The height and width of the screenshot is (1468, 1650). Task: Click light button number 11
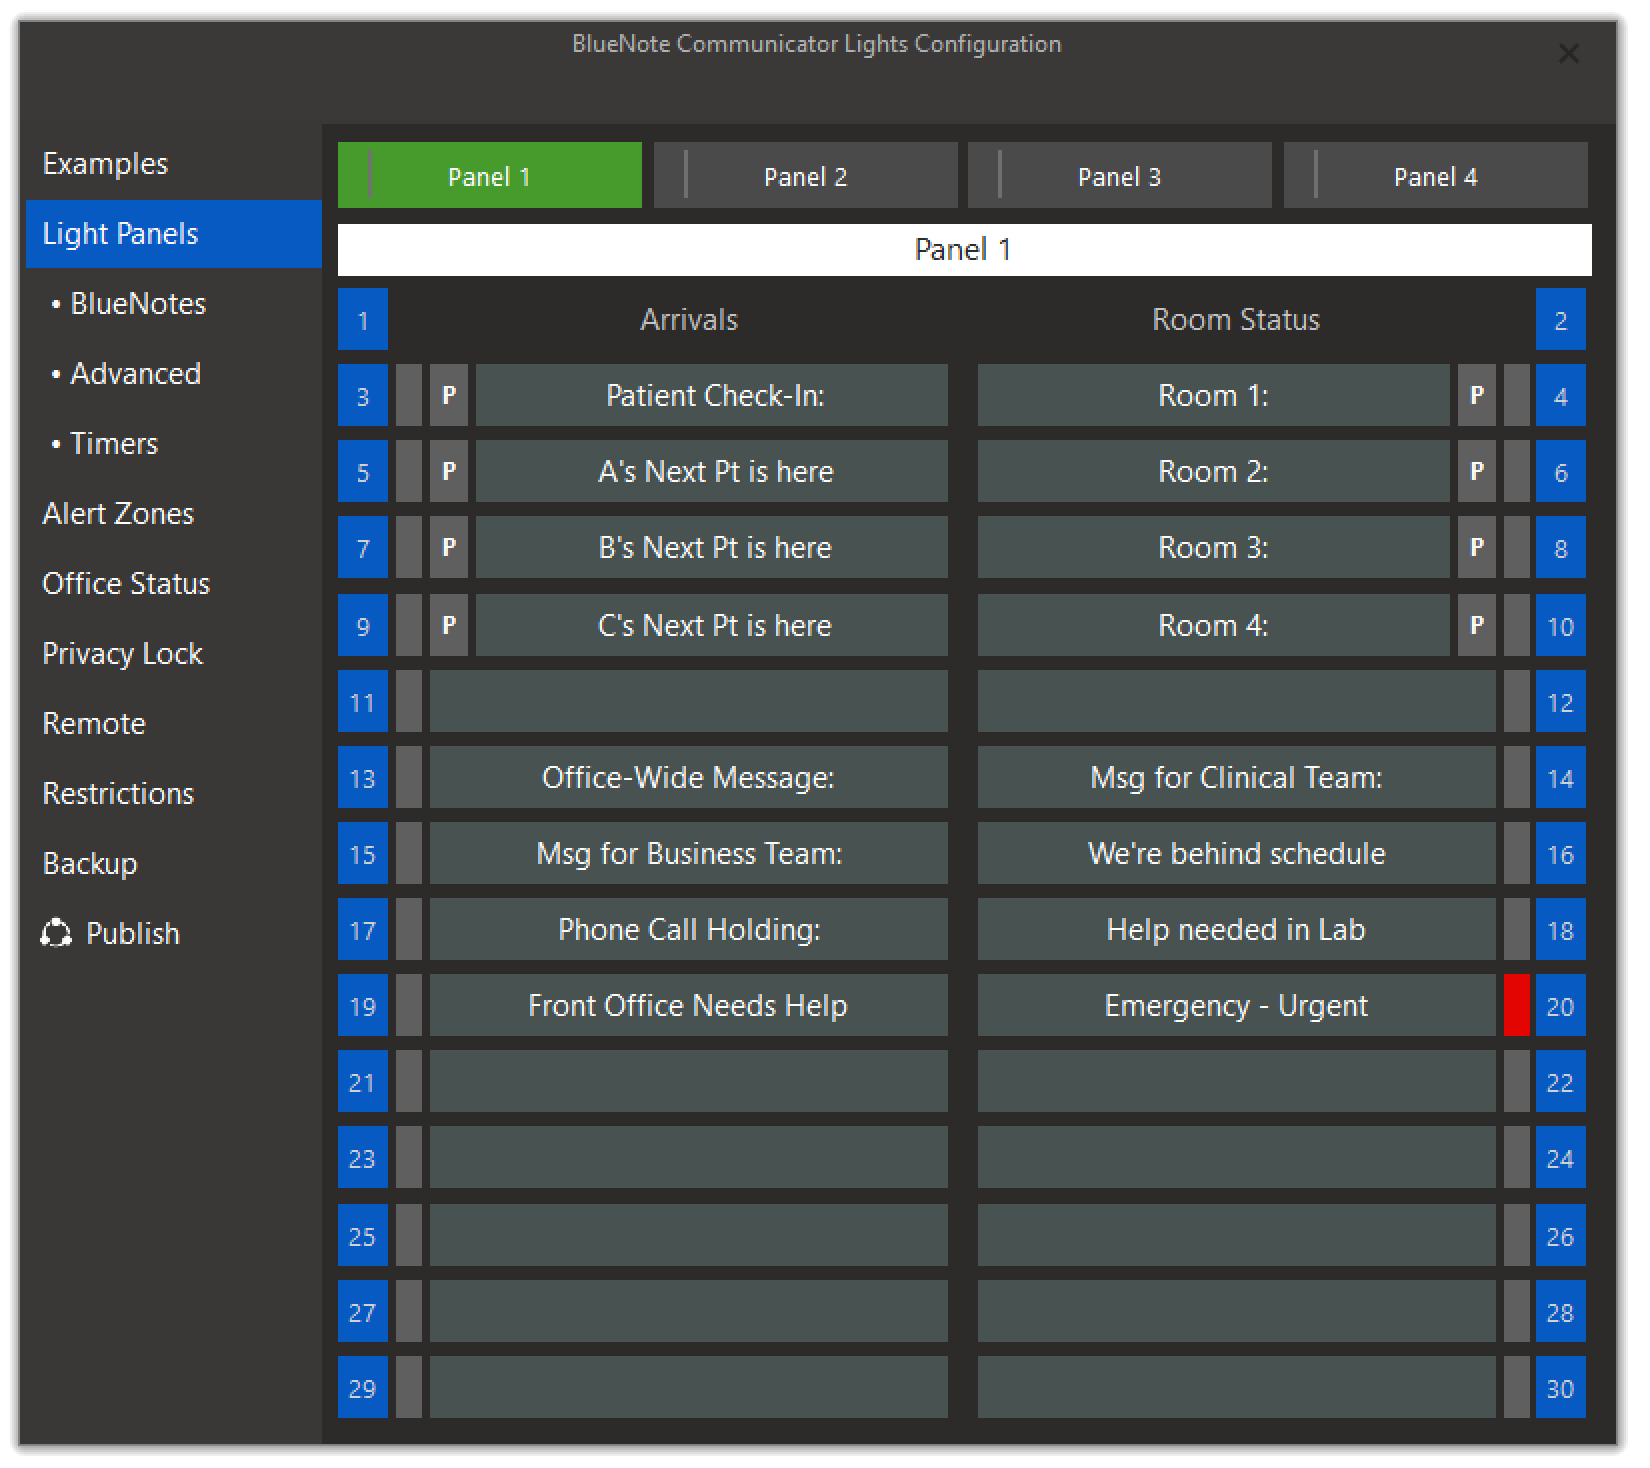pyautogui.click(x=363, y=701)
